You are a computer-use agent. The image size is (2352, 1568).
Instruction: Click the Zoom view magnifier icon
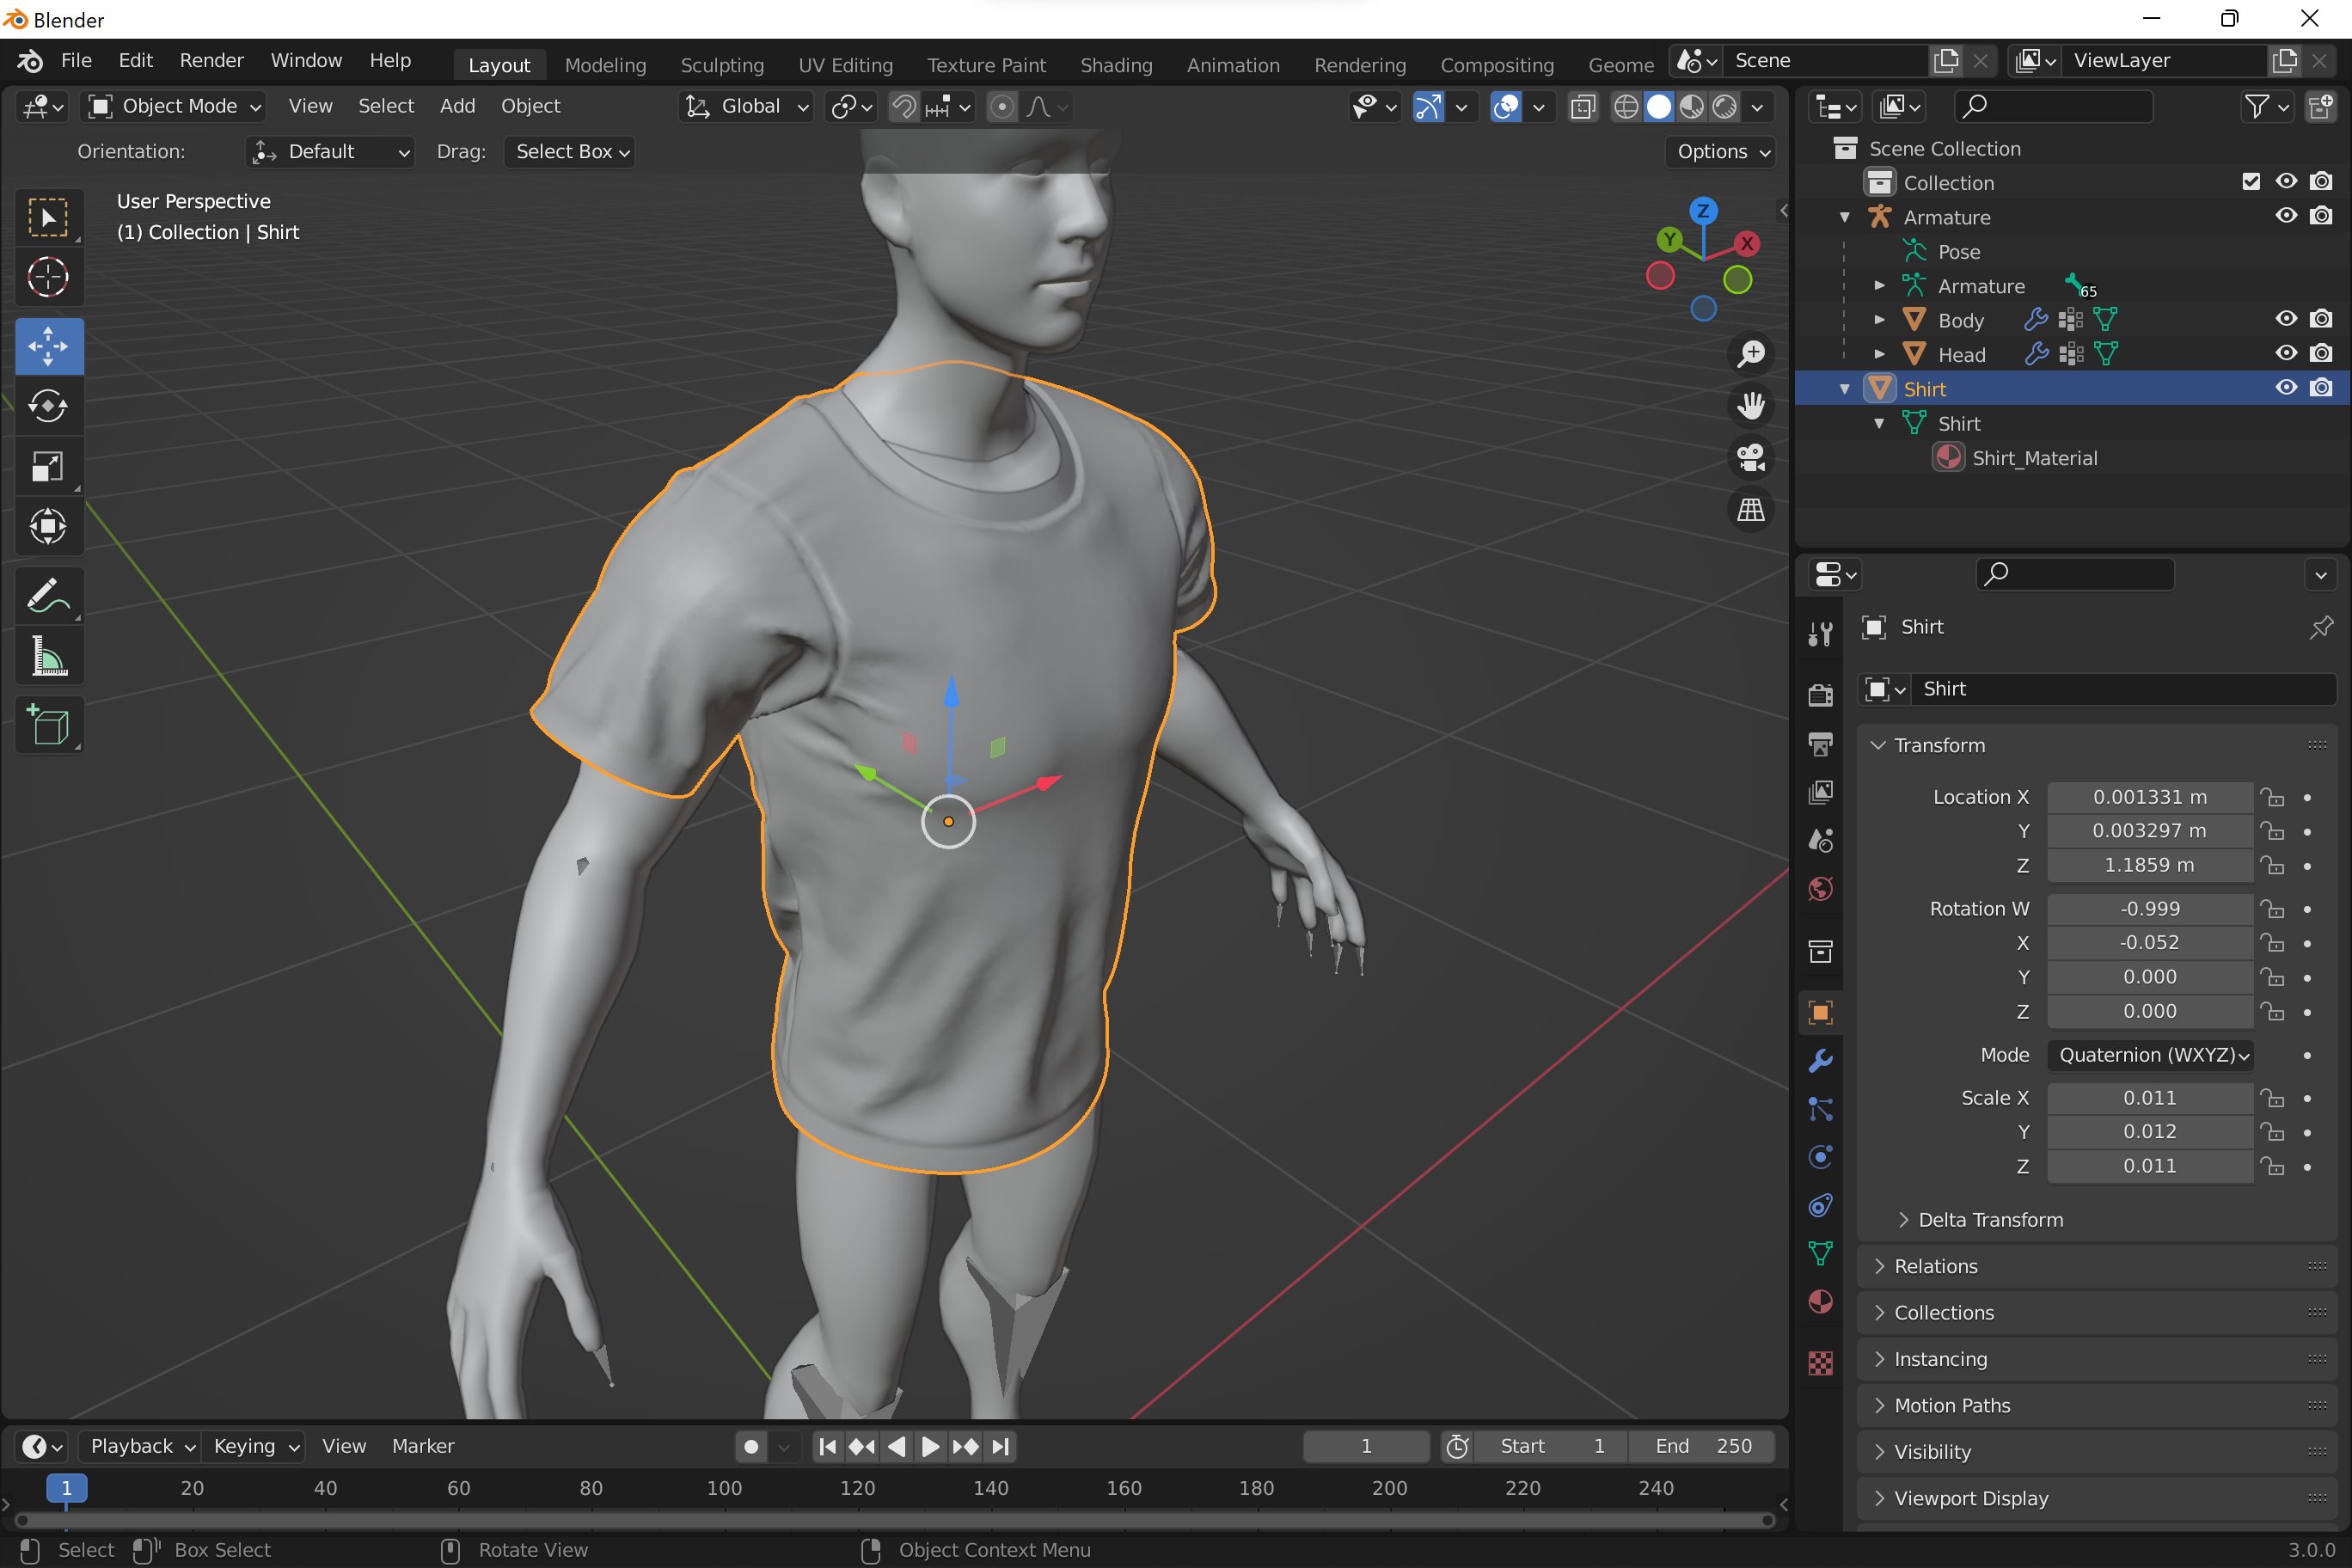tap(1751, 353)
